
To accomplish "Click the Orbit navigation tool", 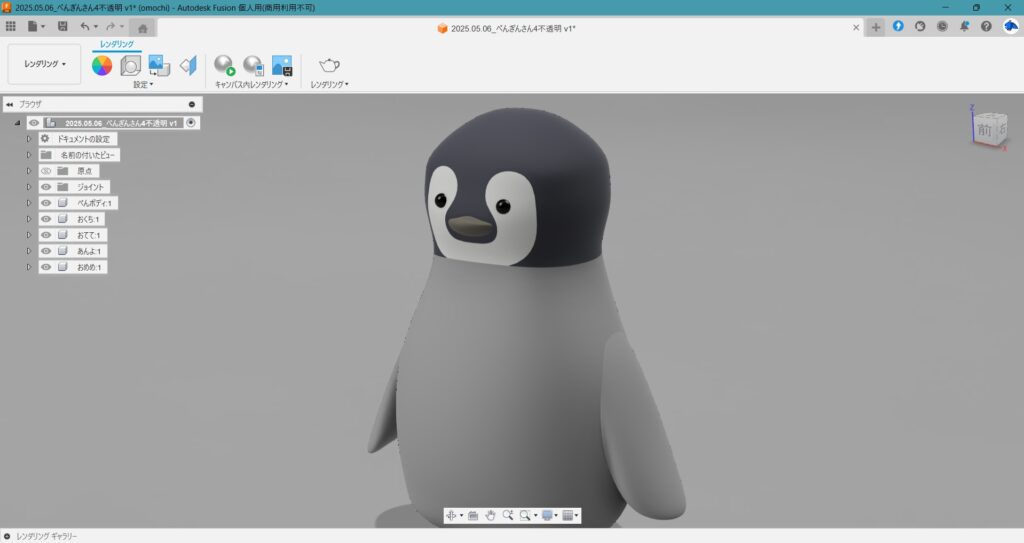I will 450,515.
